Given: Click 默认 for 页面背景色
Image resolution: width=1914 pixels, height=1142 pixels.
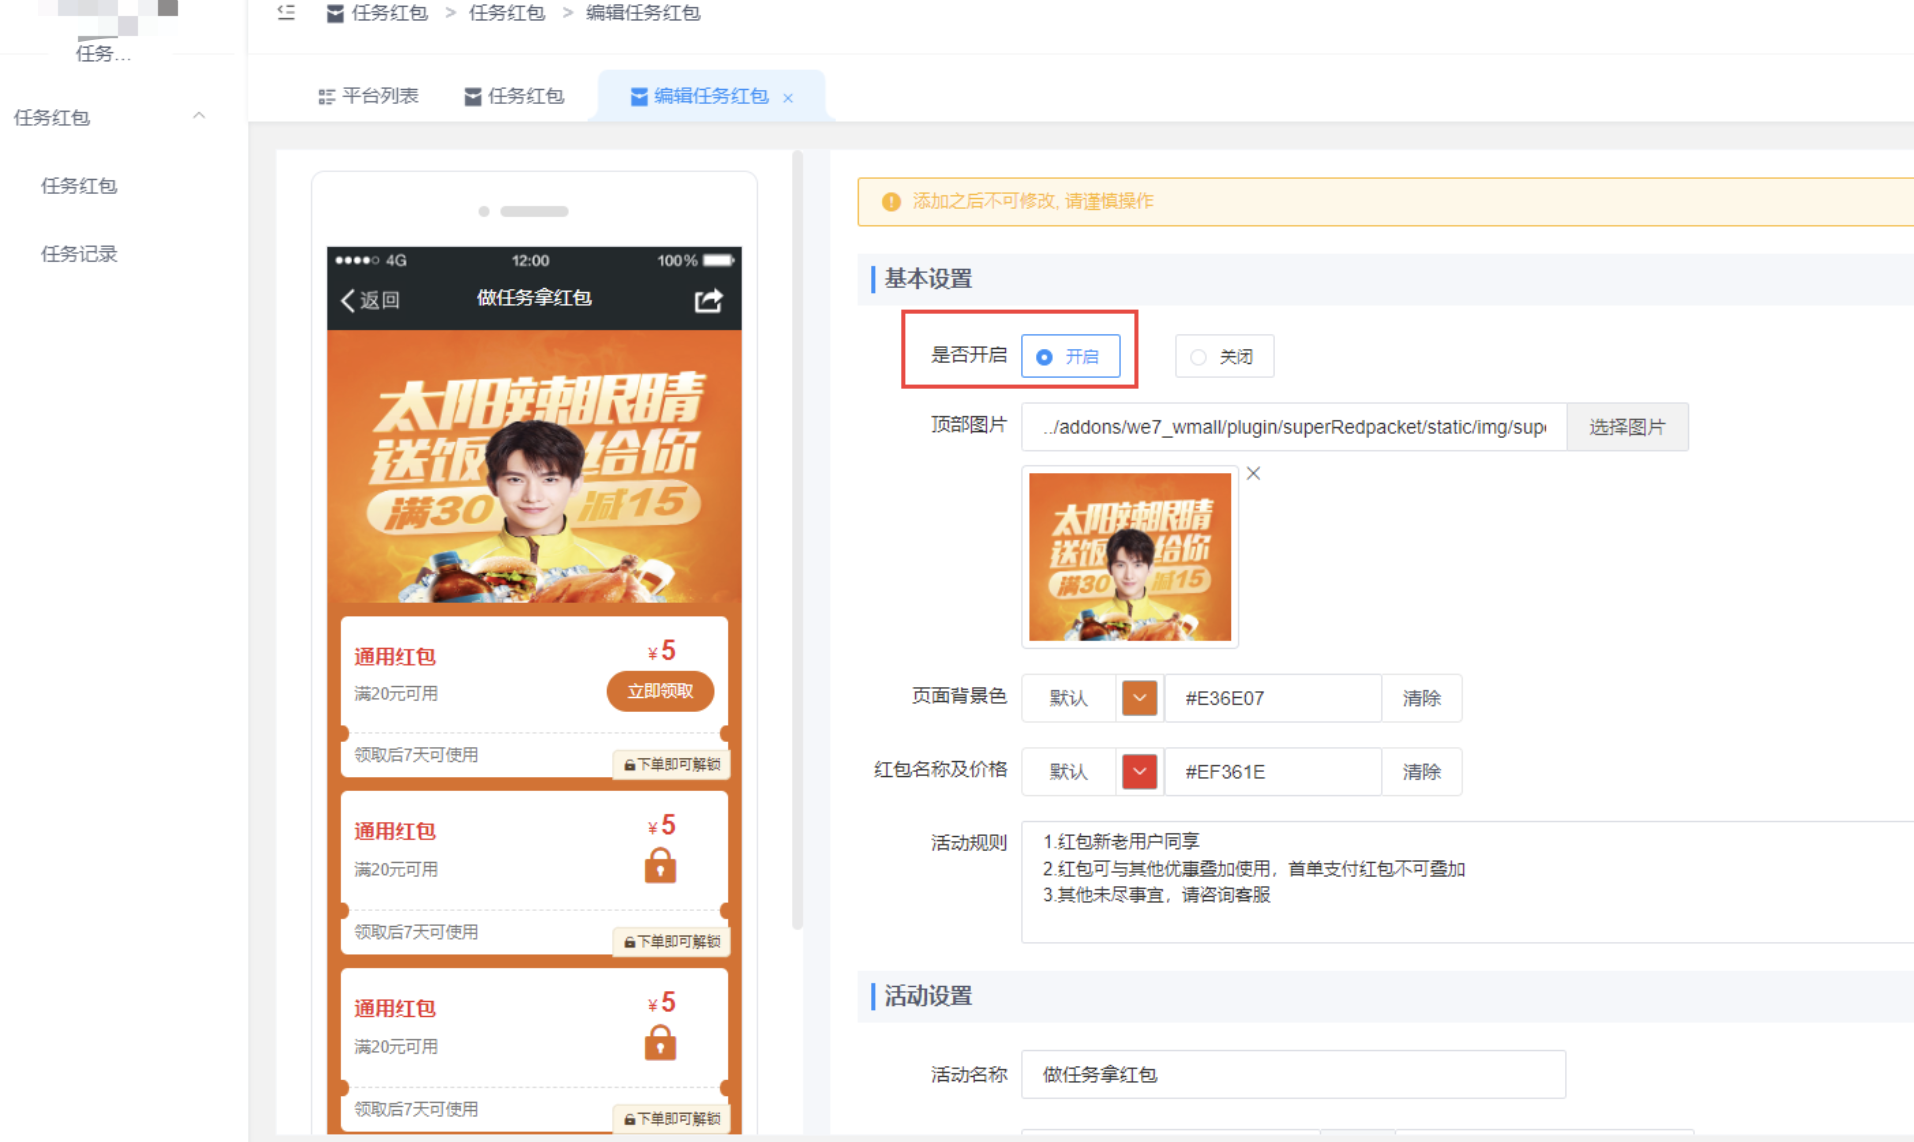Looking at the screenshot, I should coord(1068,698).
